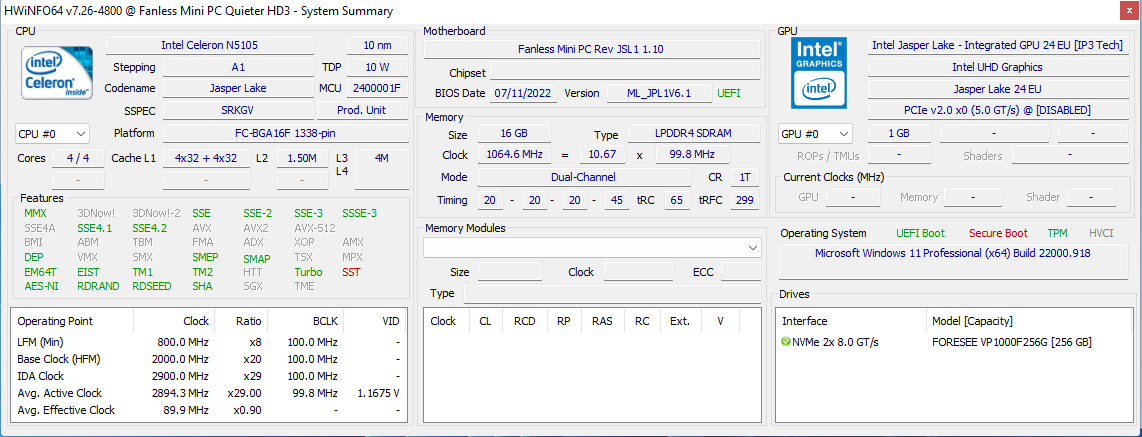
Task: Open the CPU #0 selector dropdown
Action: tap(52, 134)
